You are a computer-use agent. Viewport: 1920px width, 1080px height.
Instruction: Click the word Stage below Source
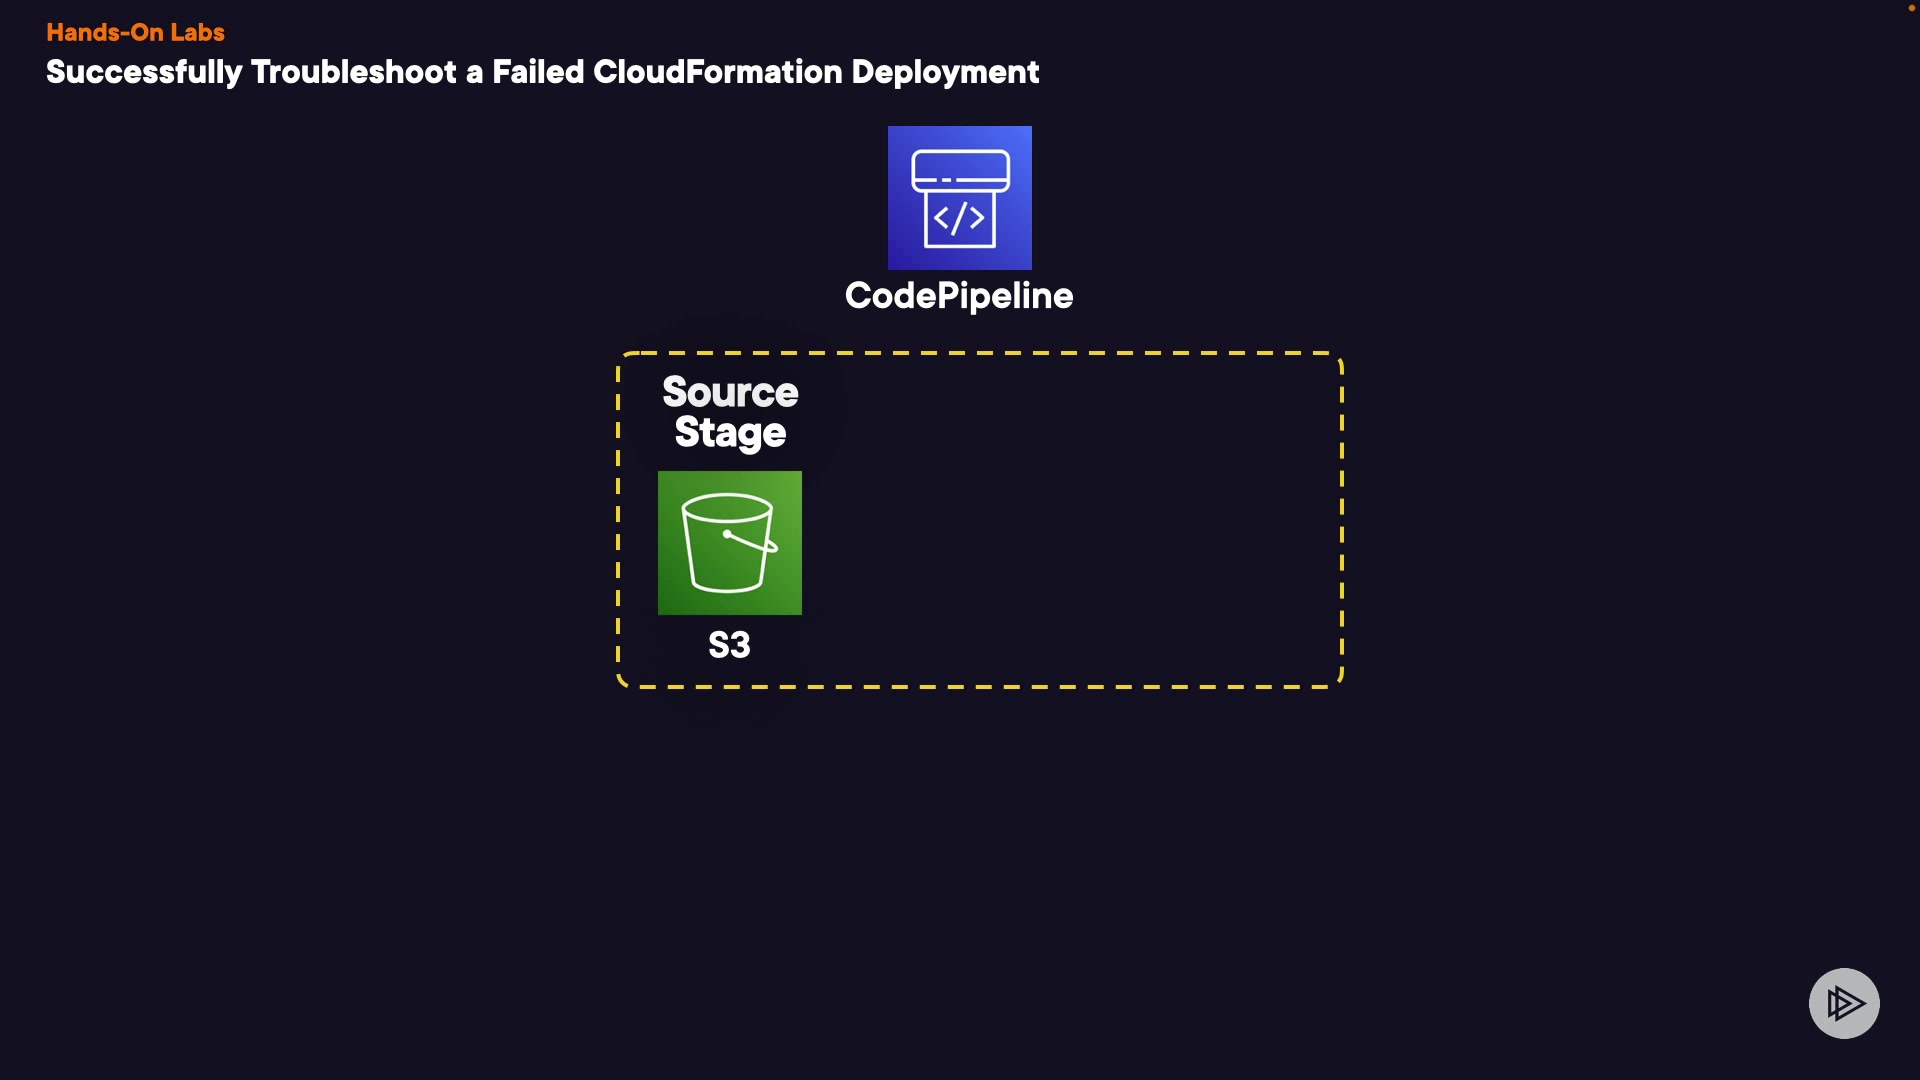[730, 433]
